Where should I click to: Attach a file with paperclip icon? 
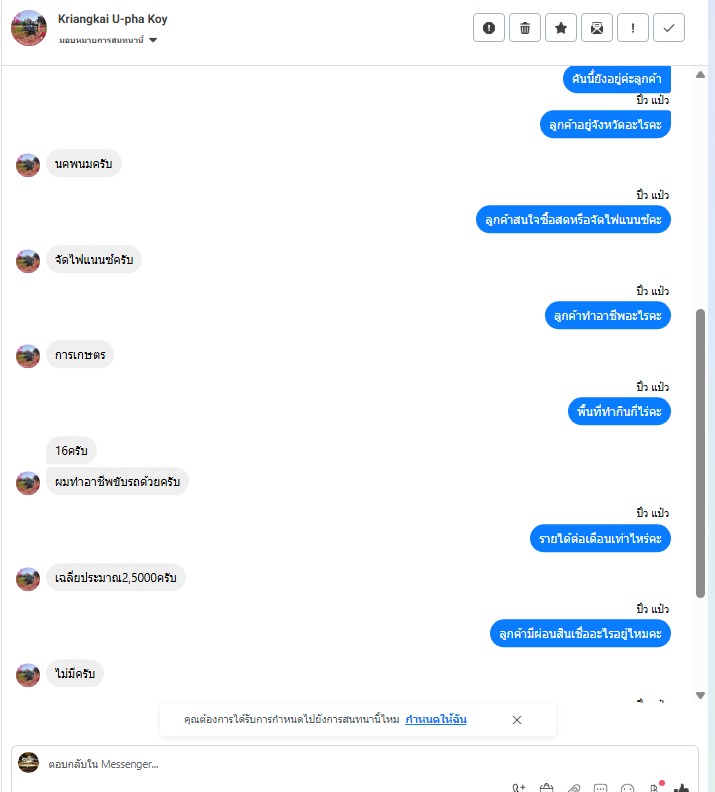(x=574, y=788)
